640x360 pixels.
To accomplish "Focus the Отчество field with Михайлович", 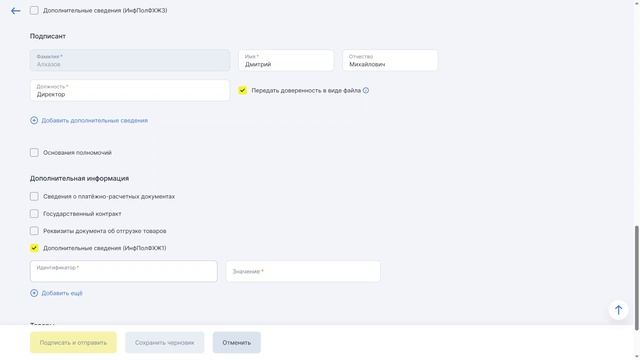I will click(390, 60).
